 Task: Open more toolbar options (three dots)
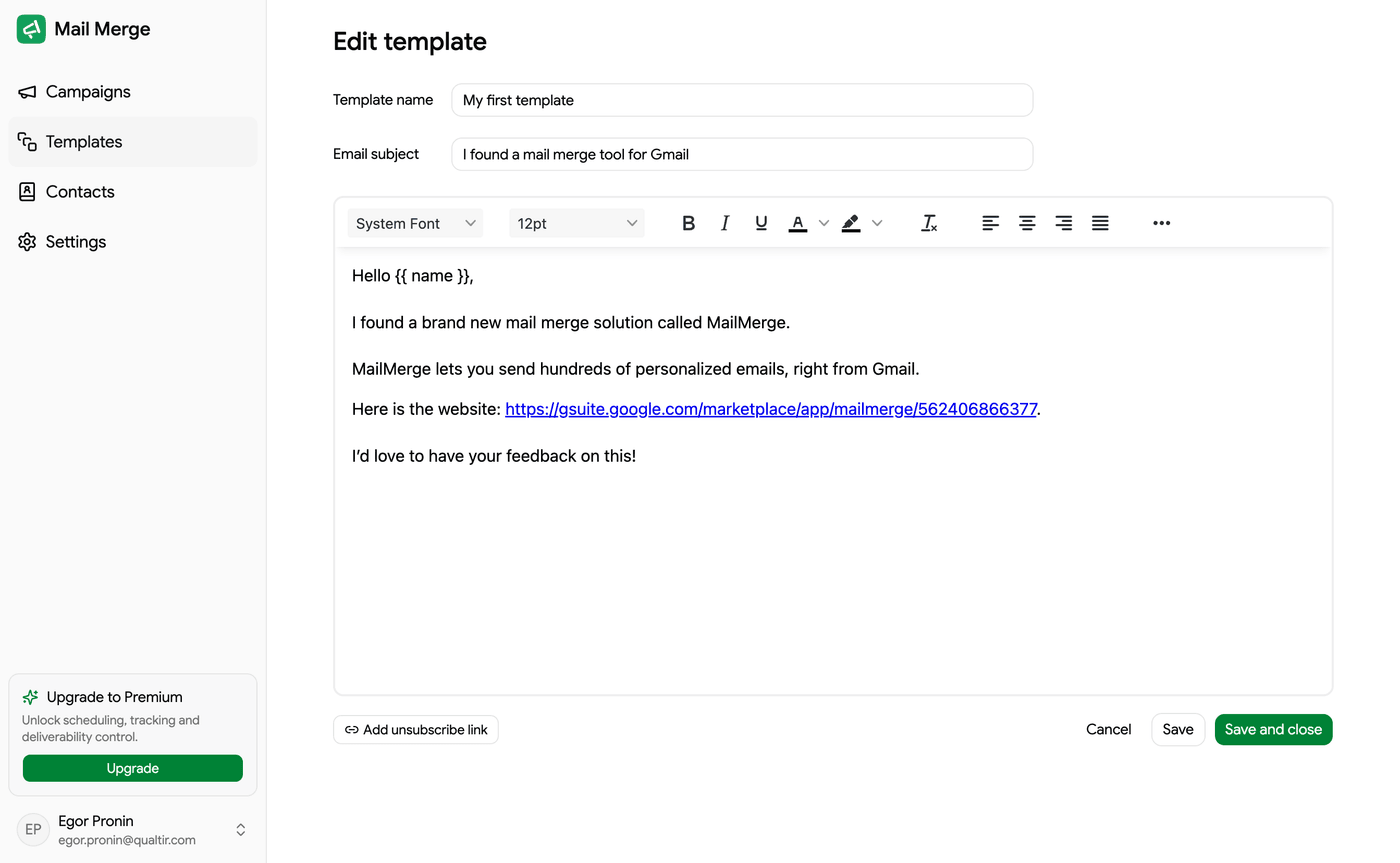coord(1161,223)
